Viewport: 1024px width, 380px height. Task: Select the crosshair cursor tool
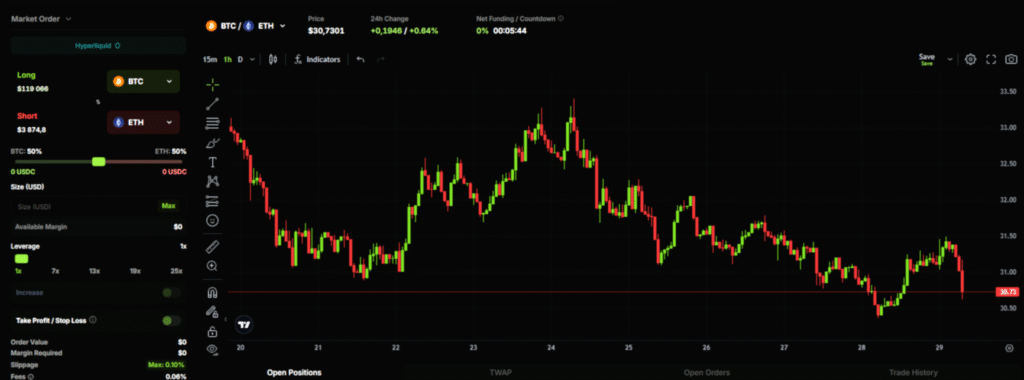212,84
